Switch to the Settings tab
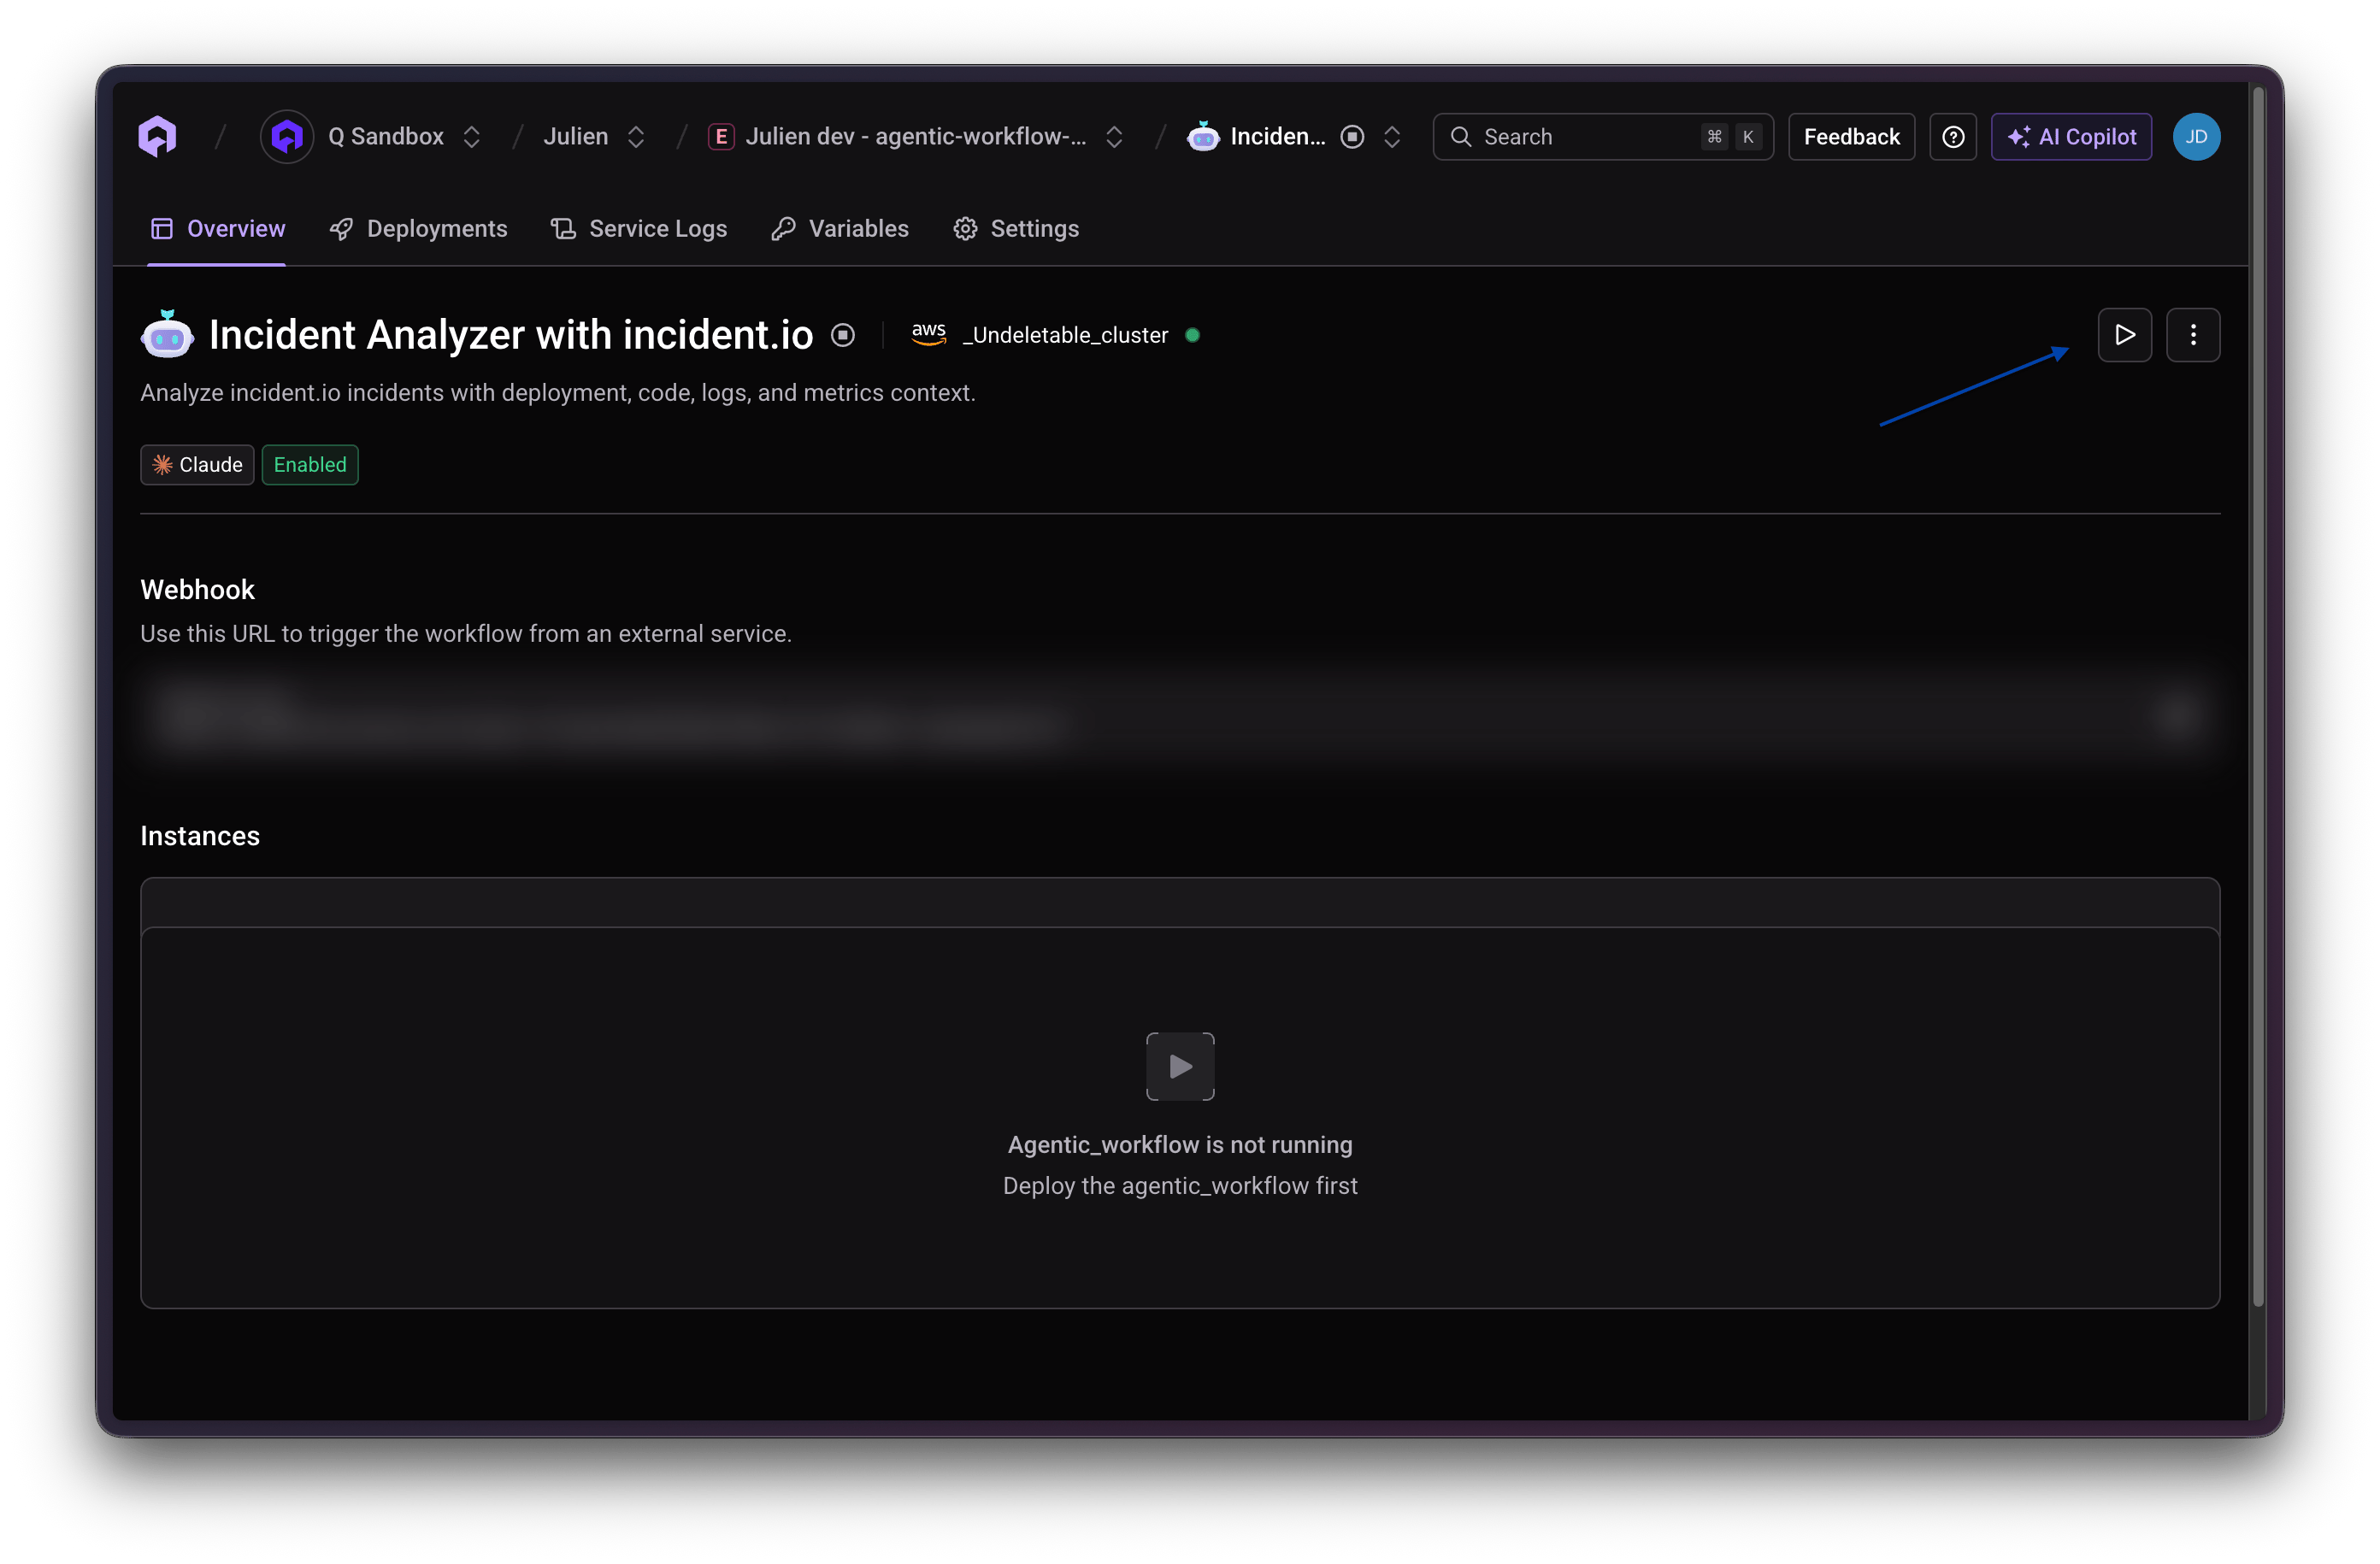Viewport: 2380px width, 1564px height. coord(1016,229)
